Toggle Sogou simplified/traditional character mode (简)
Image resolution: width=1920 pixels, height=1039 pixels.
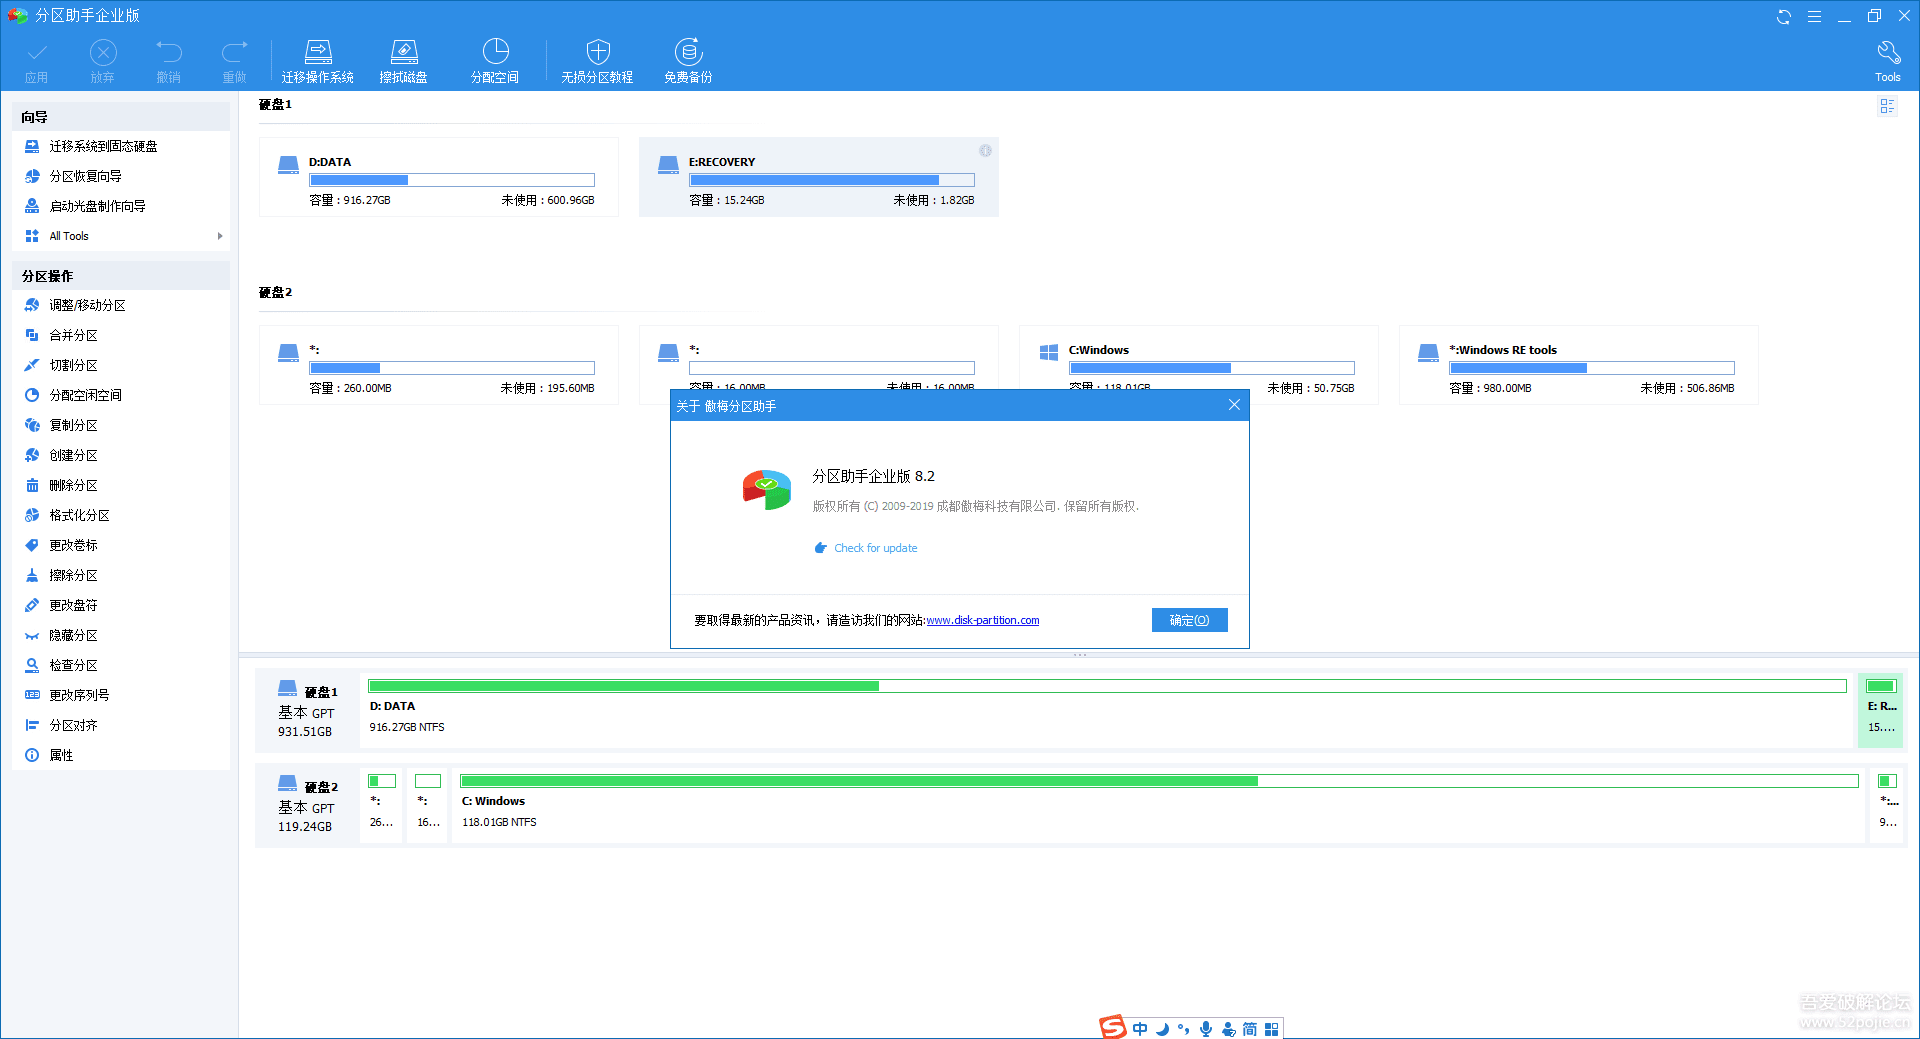1250,1029
